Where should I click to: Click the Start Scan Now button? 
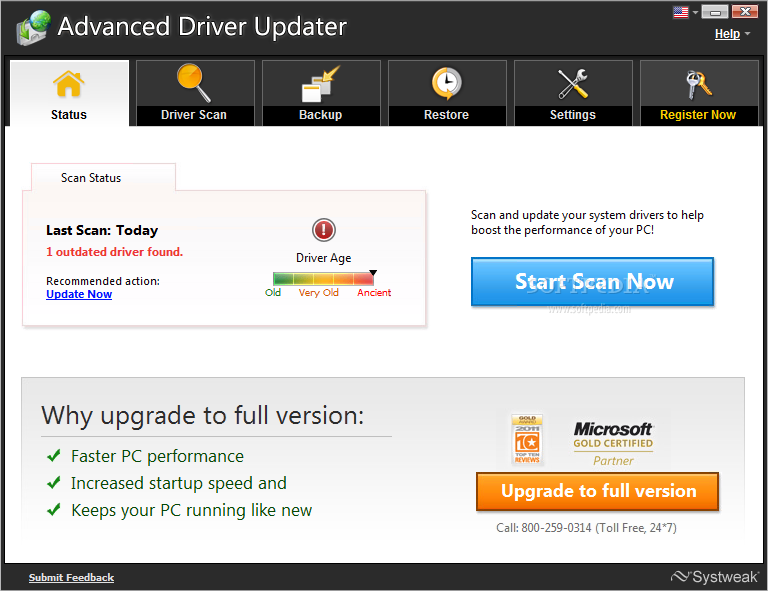tap(592, 282)
